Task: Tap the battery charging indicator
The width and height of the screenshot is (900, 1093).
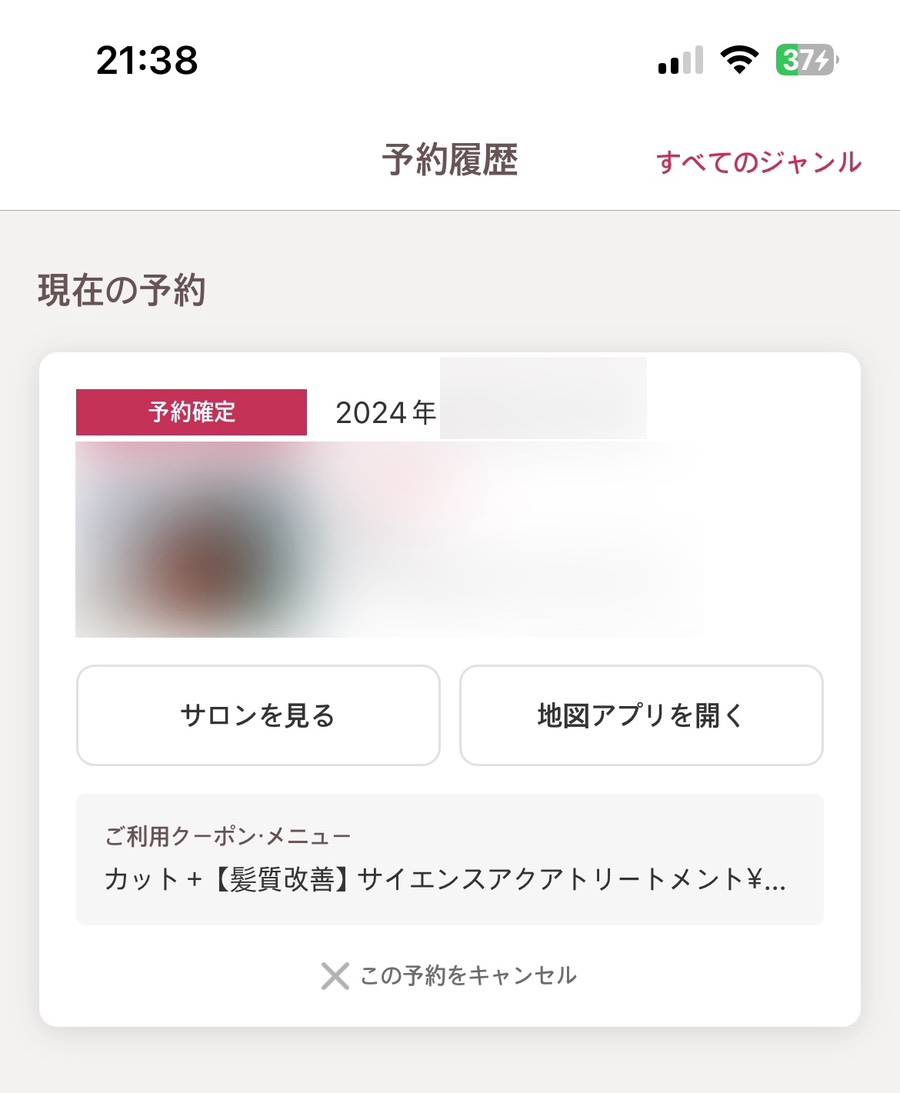Action: [807, 59]
